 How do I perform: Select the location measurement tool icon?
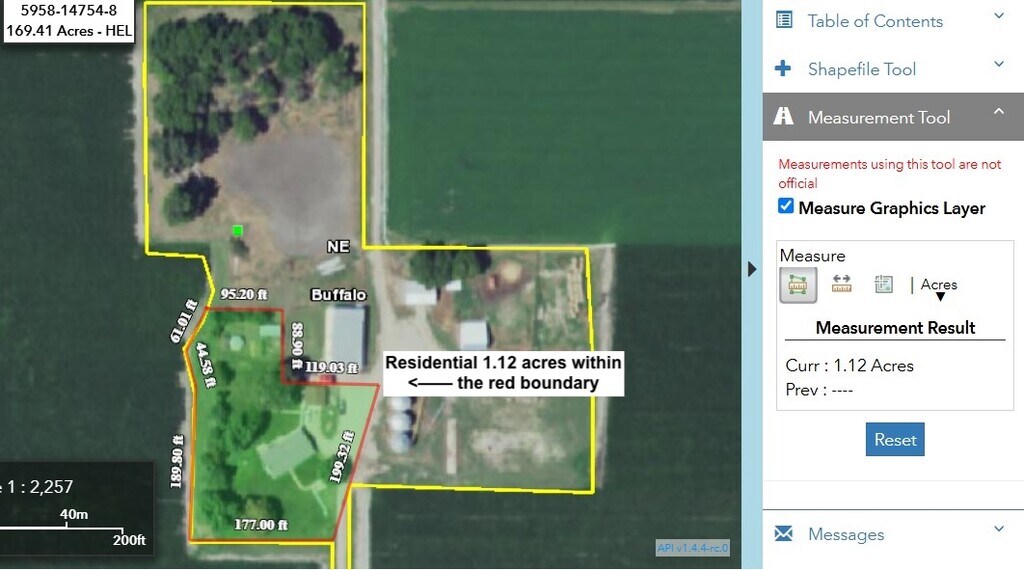(884, 284)
